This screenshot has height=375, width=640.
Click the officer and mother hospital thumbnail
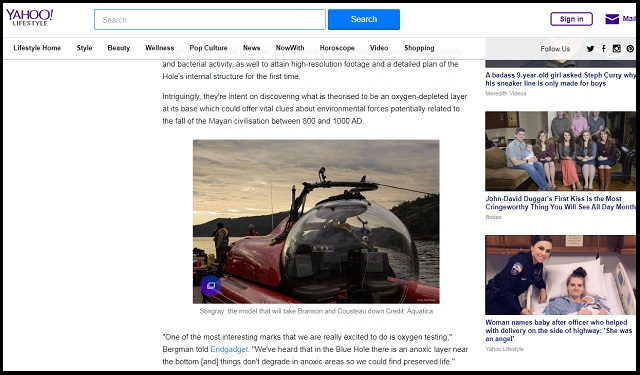pos(560,275)
